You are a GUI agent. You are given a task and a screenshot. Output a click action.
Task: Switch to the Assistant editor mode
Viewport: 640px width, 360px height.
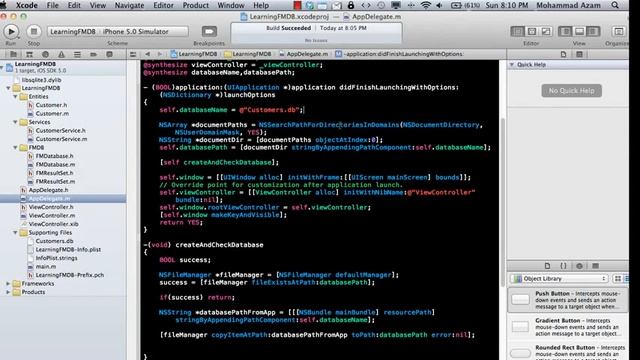point(532,31)
